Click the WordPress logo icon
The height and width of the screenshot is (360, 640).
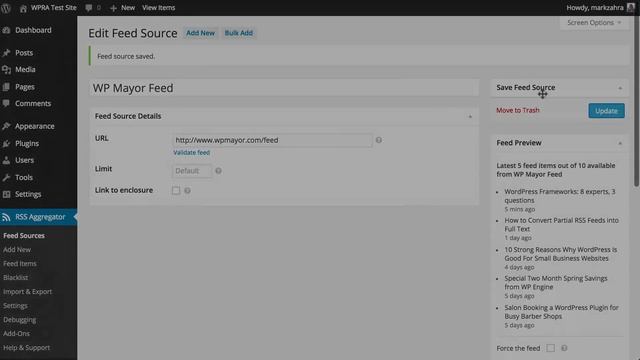(x=6, y=8)
